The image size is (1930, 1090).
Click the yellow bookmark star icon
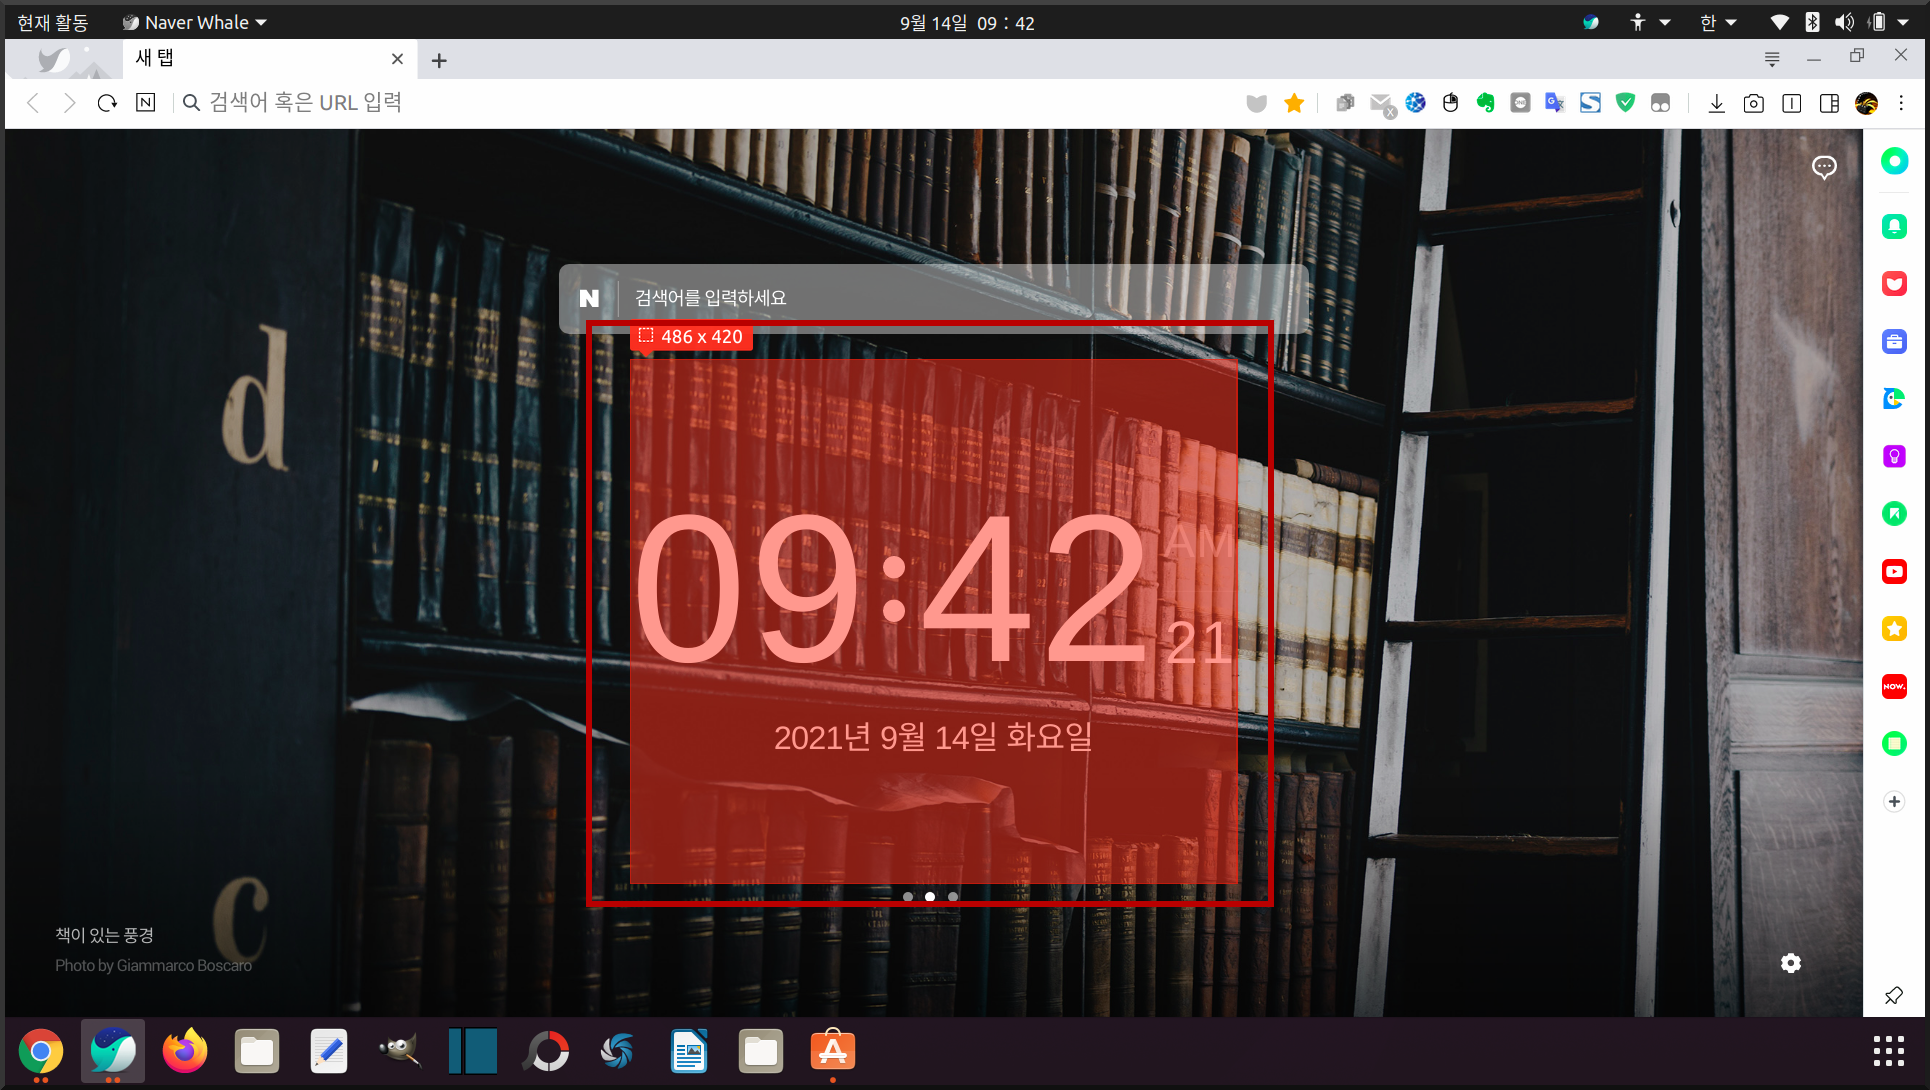pyautogui.click(x=1294, y=103)
